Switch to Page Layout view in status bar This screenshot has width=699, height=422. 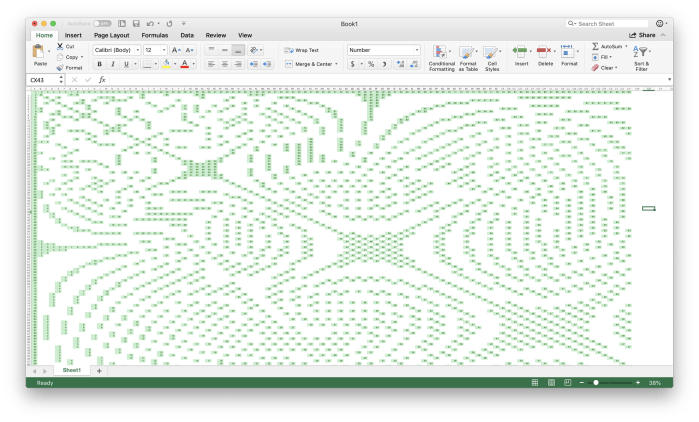coord(551,383)
